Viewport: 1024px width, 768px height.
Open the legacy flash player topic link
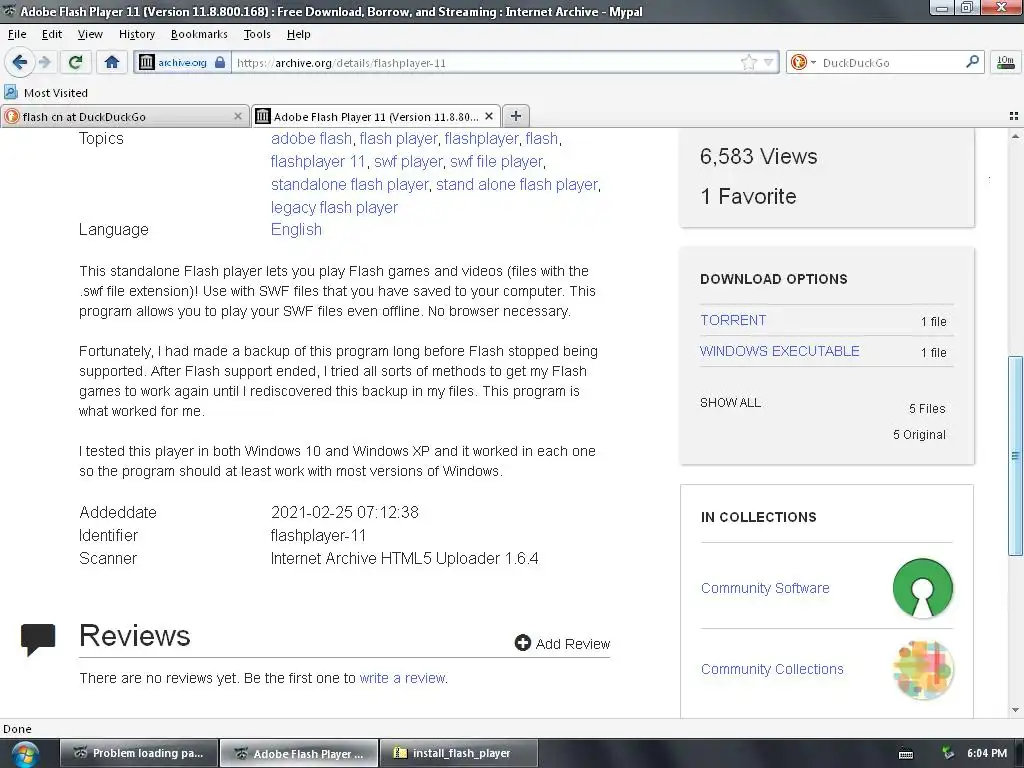334,208
